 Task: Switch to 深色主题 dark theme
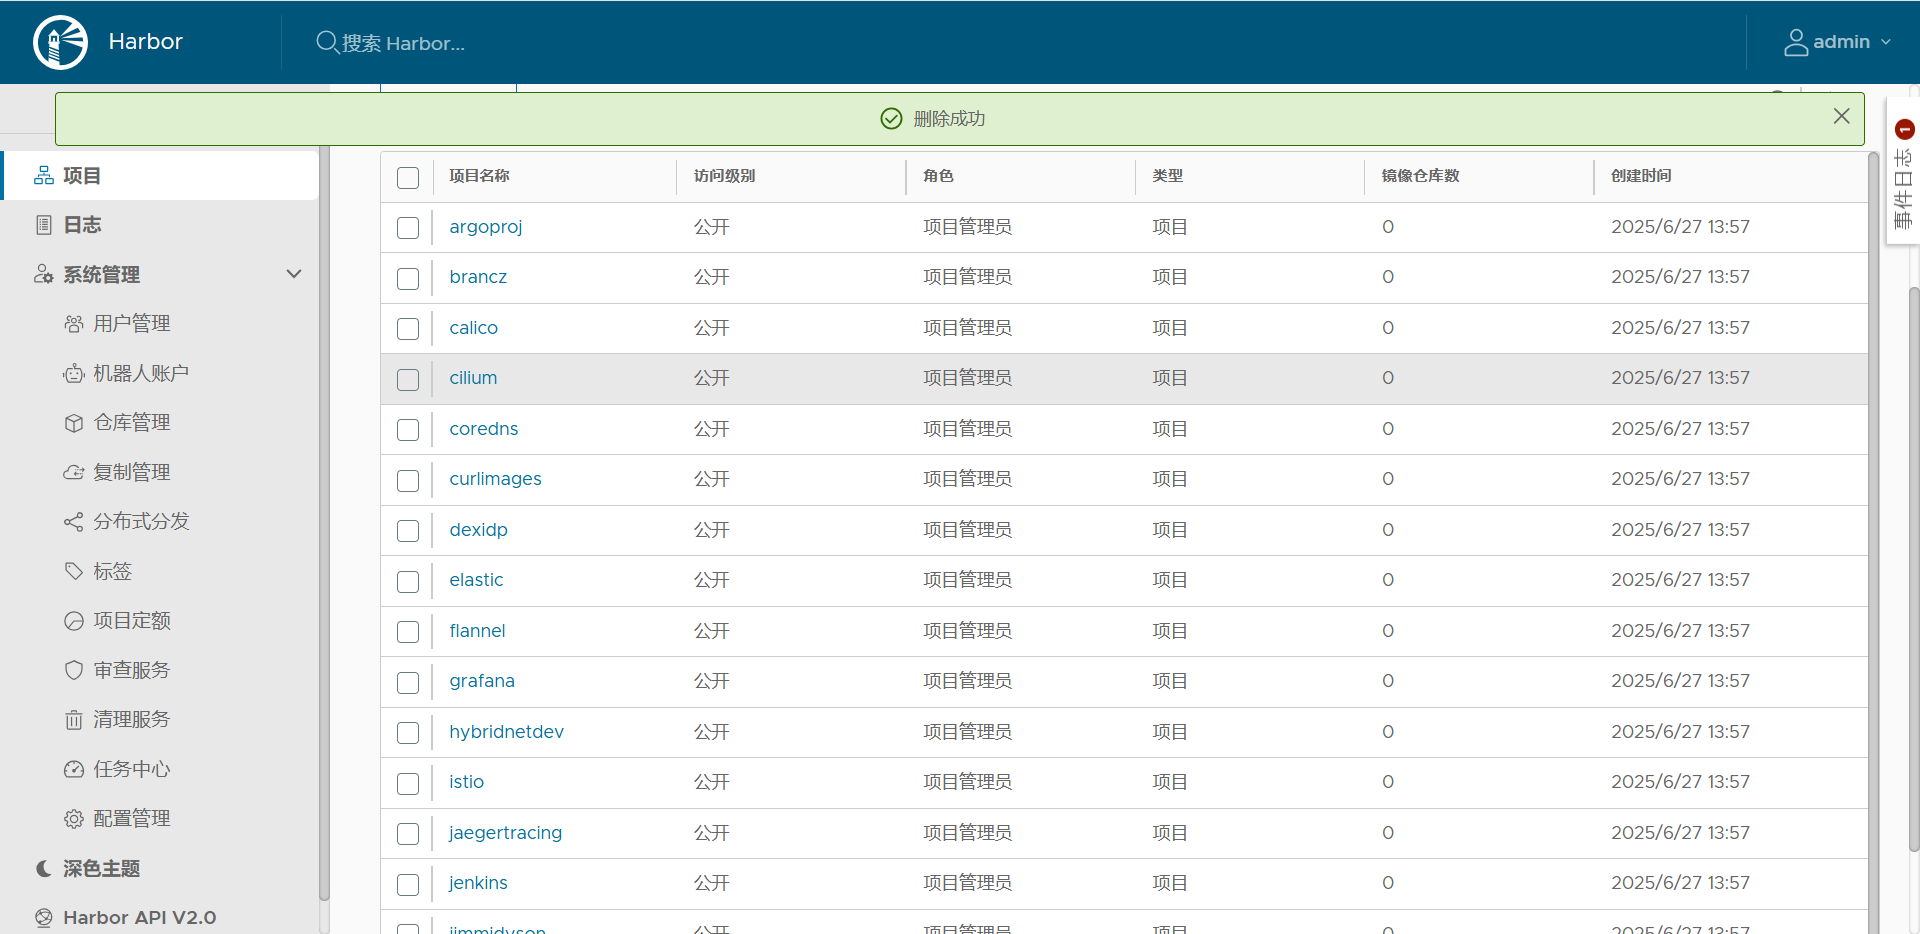tap(102, 868)
